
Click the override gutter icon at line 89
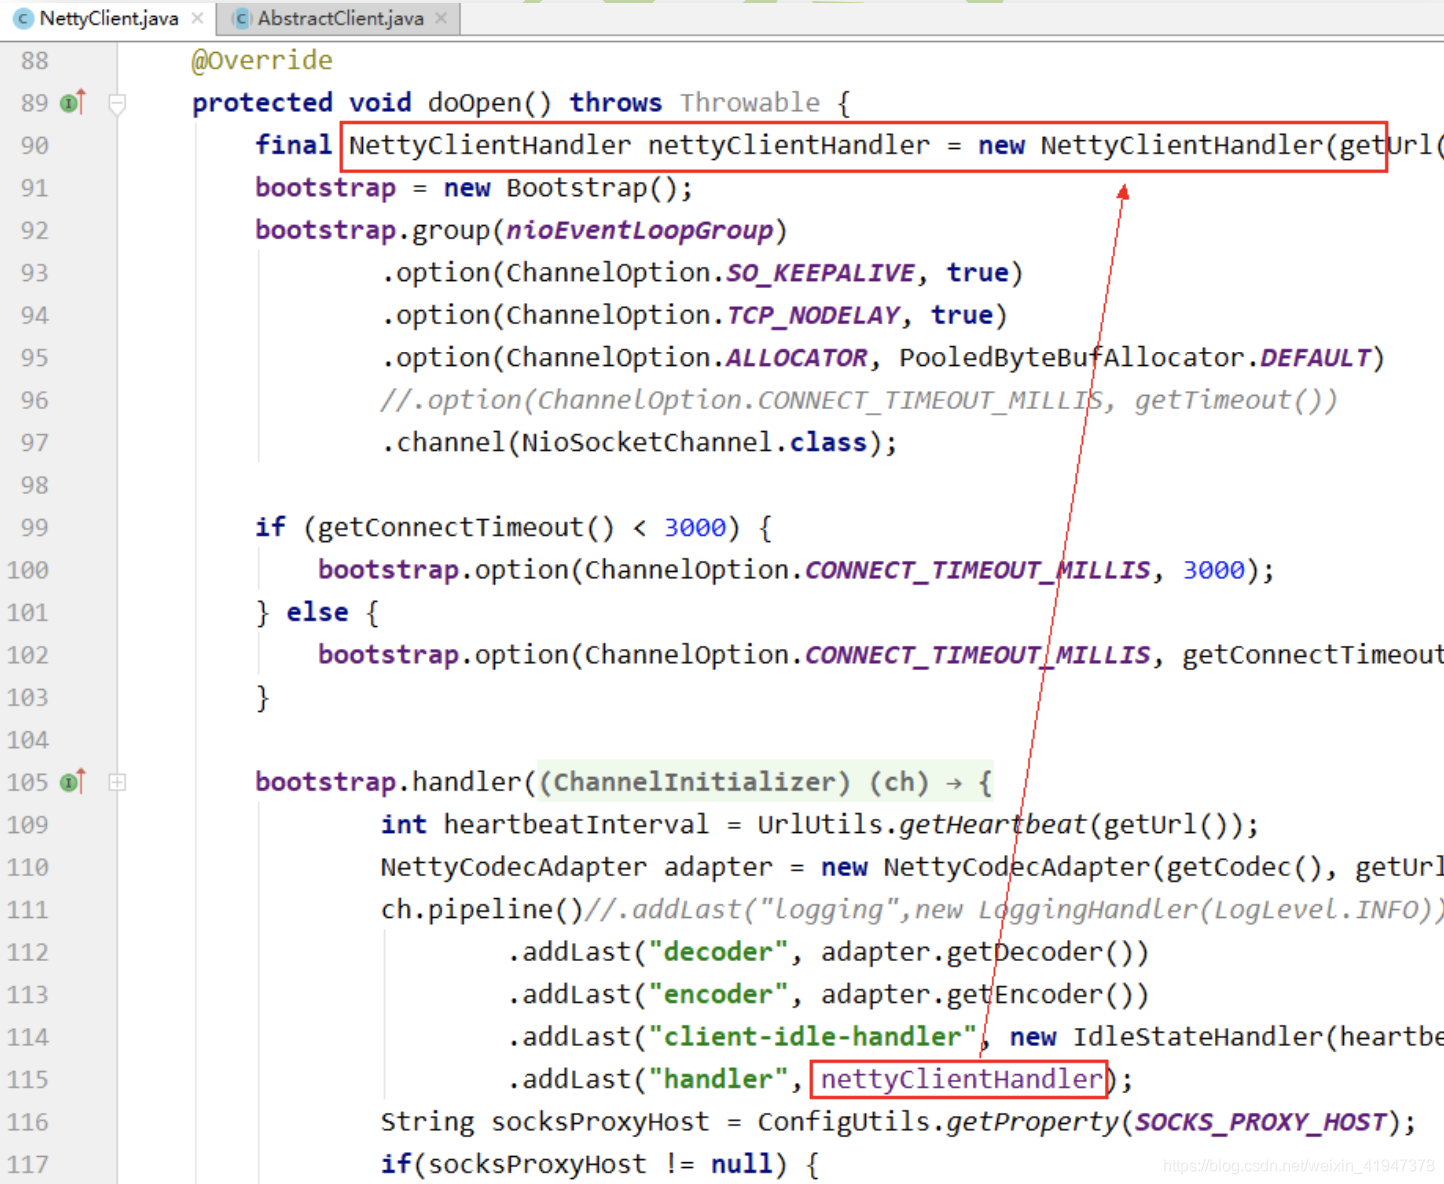(73, 103)
